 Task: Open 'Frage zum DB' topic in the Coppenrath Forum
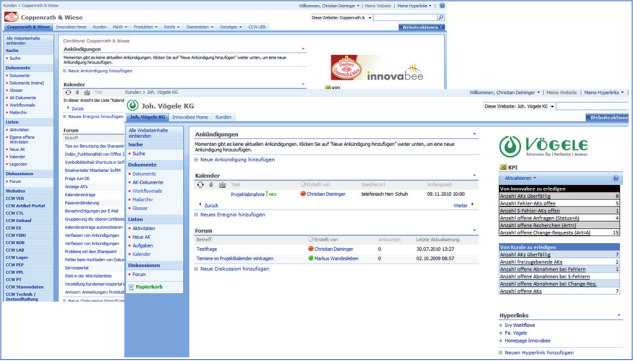(x=77, y=178)
